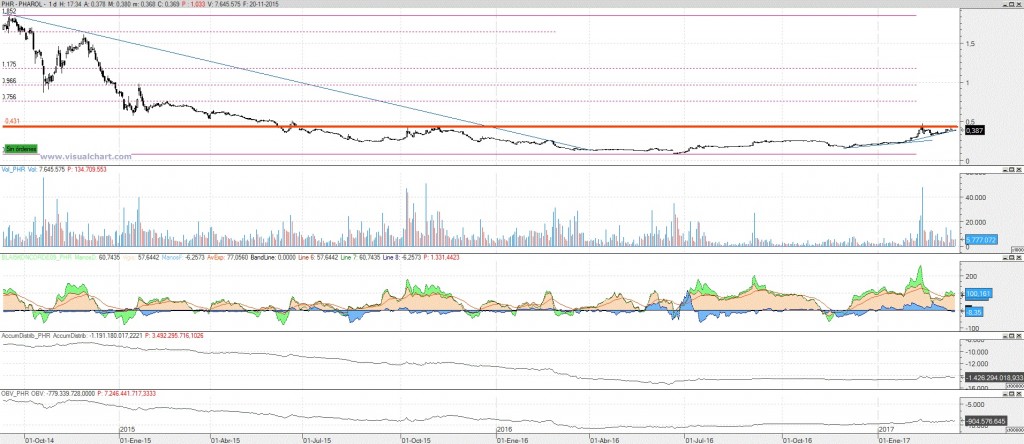Click the green 'Sin órdenes' label

[18, 148]
